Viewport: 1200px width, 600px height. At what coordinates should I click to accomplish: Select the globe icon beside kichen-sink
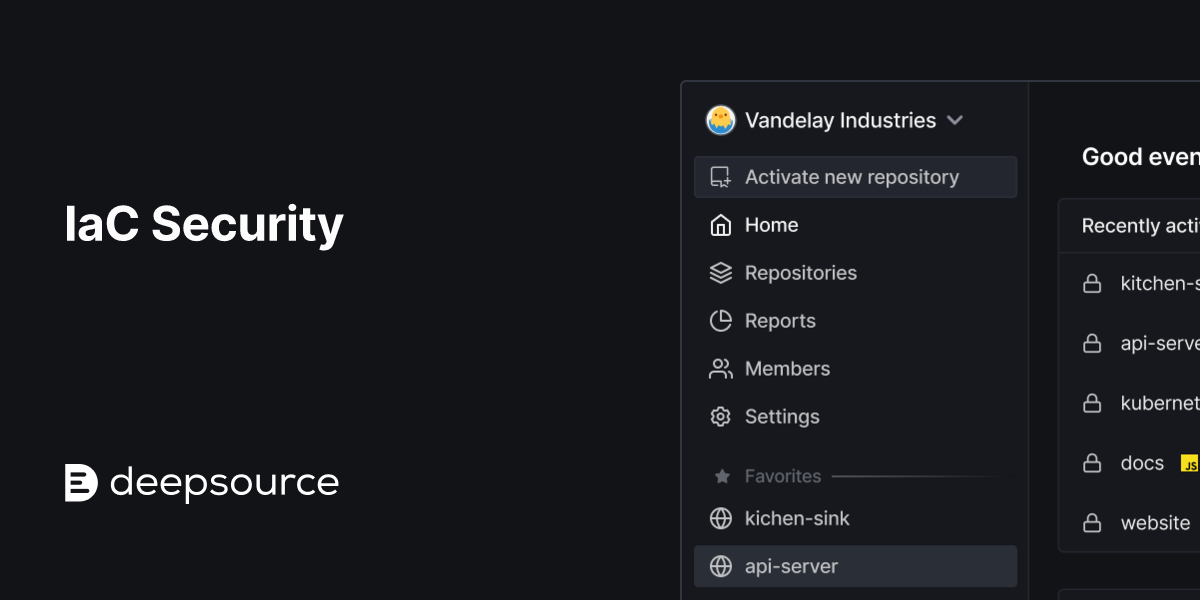pos(719,518)
